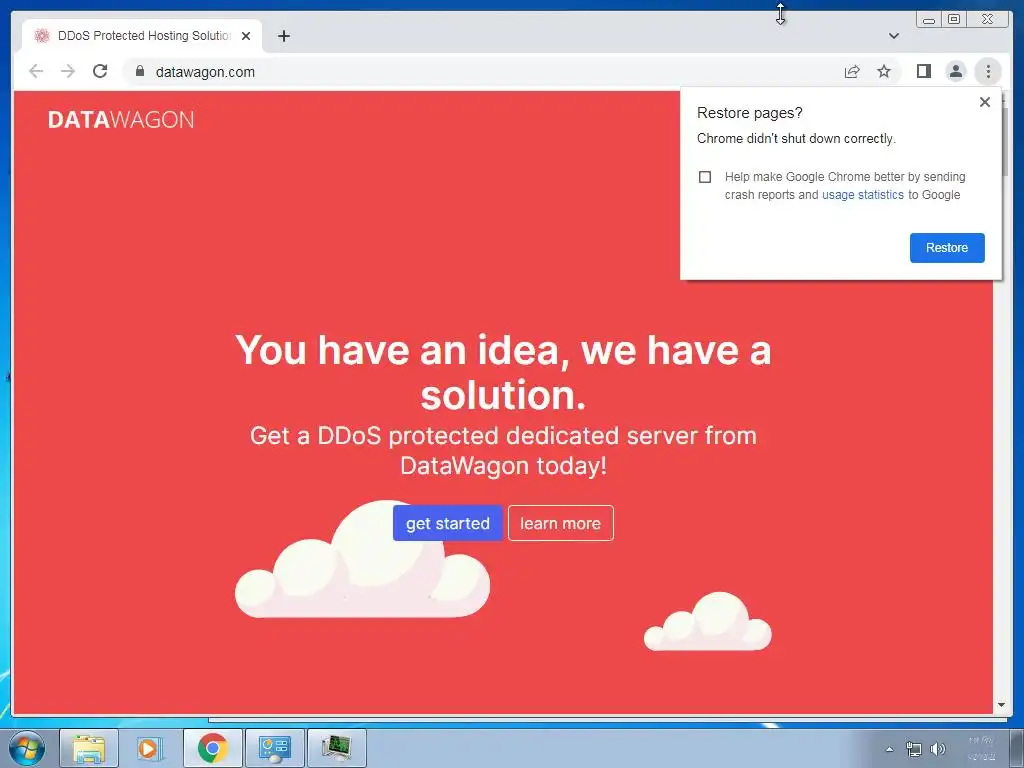Open a new tab with the plus button
Image resolution: width=1024 pixels, height=768 pixels.
[283, 36]
